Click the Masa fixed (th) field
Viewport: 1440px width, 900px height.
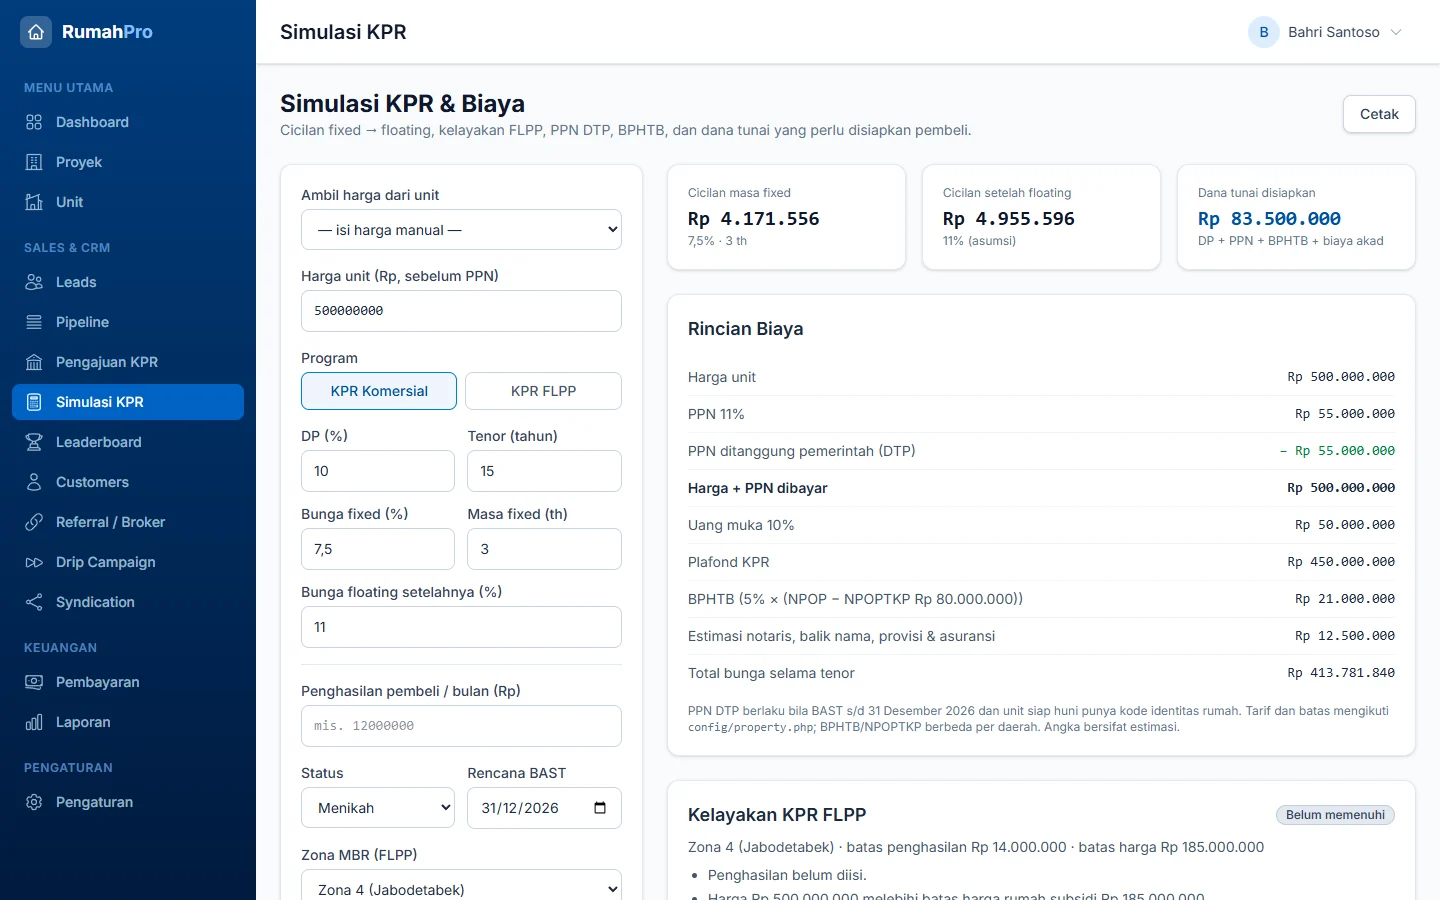(544, 549)
